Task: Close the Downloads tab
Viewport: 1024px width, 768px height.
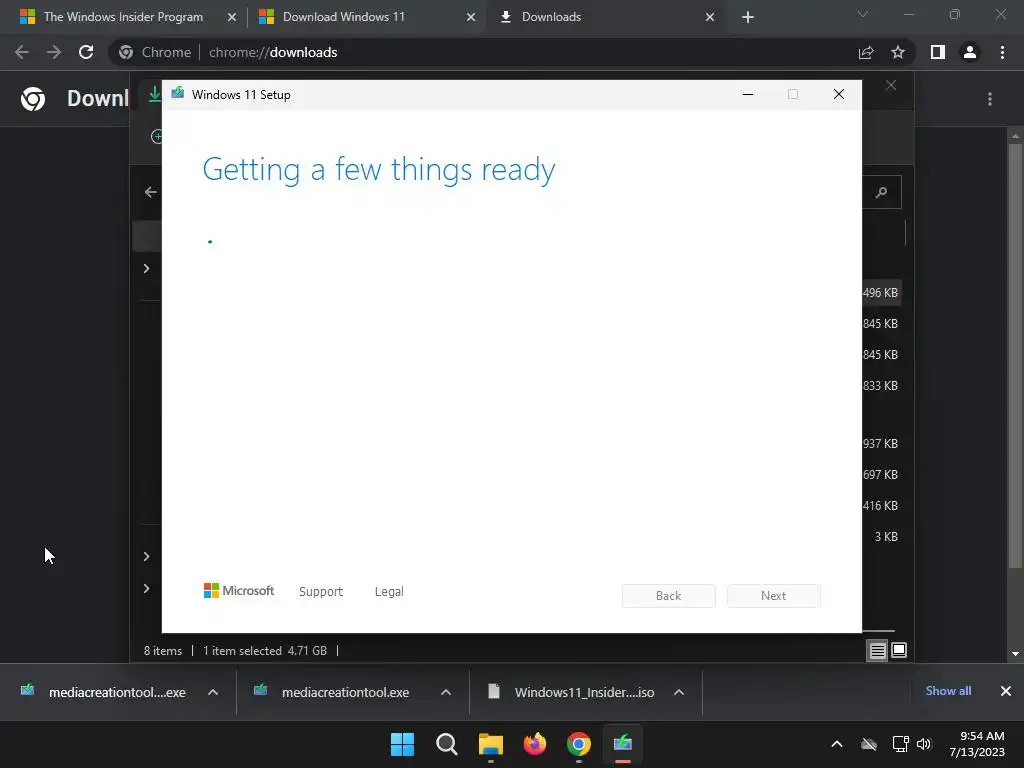Action: (x=710, y=17)
